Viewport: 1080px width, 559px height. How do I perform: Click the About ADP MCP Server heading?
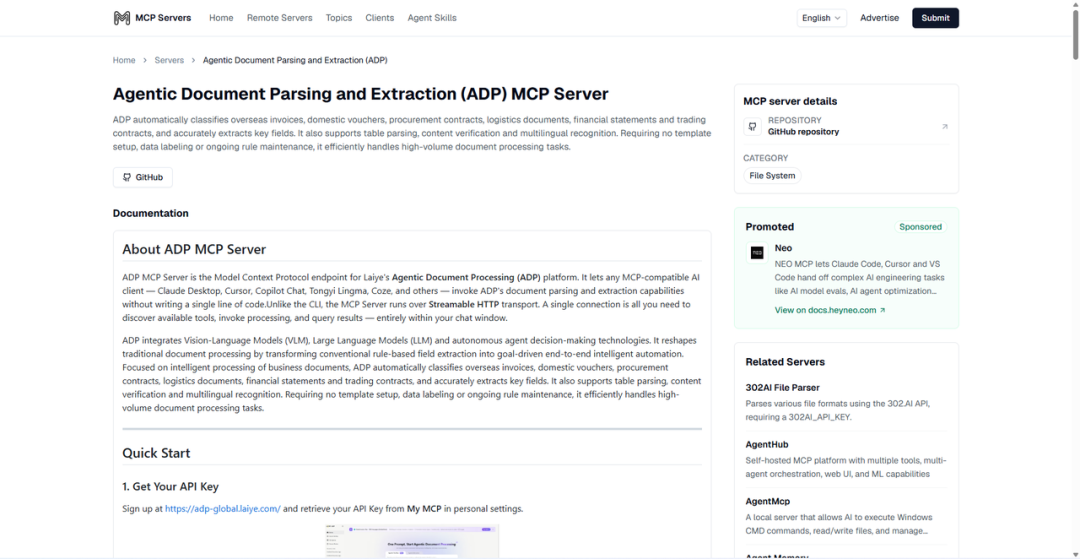[x=194, y=249]
